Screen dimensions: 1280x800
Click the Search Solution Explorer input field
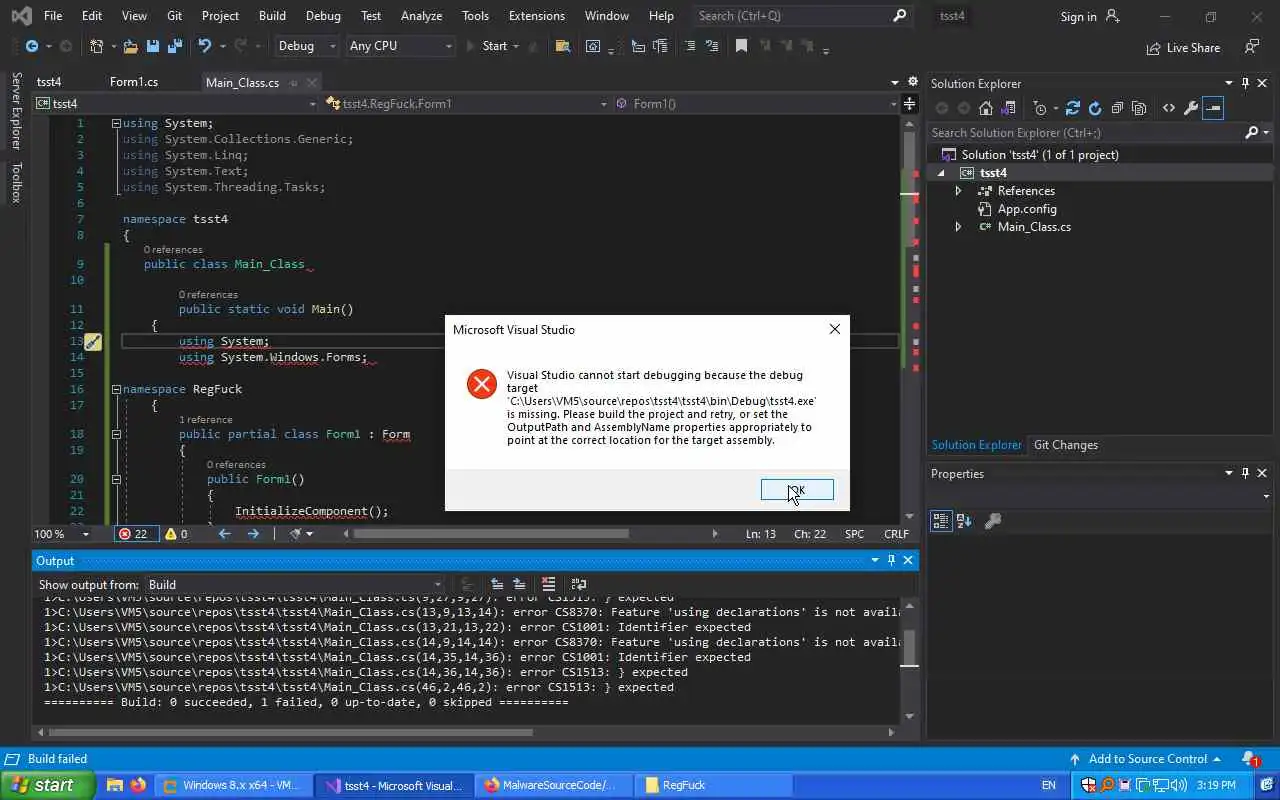pos(1086,133)
